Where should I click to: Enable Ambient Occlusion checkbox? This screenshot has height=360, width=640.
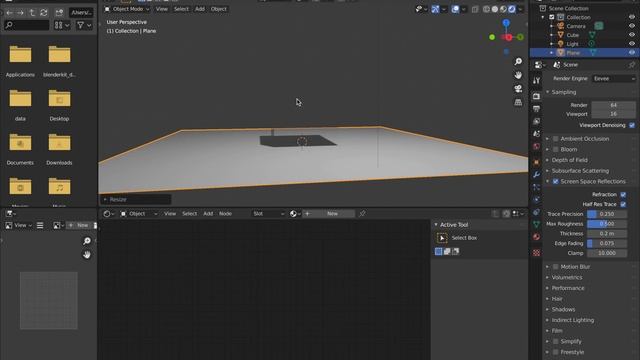[x=556, y=139]
